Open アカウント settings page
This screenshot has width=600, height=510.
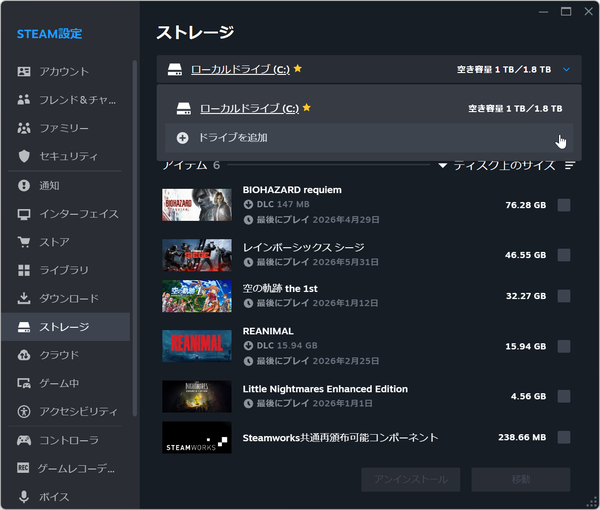point(66,72)
